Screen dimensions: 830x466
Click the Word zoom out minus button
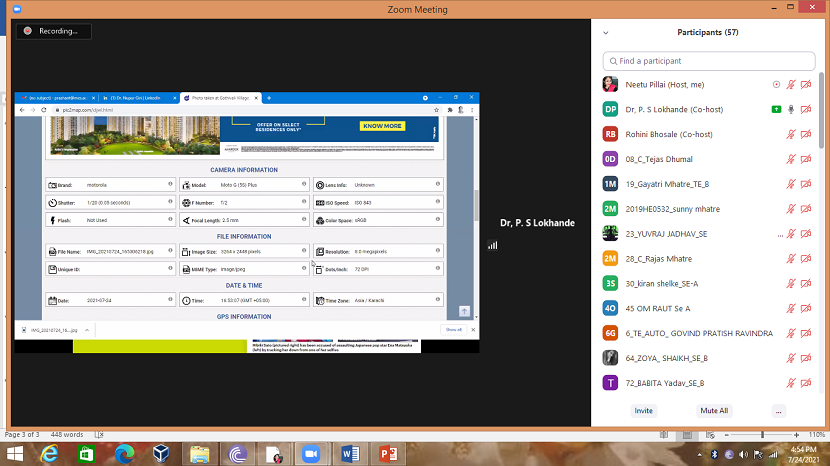[726, 435]
